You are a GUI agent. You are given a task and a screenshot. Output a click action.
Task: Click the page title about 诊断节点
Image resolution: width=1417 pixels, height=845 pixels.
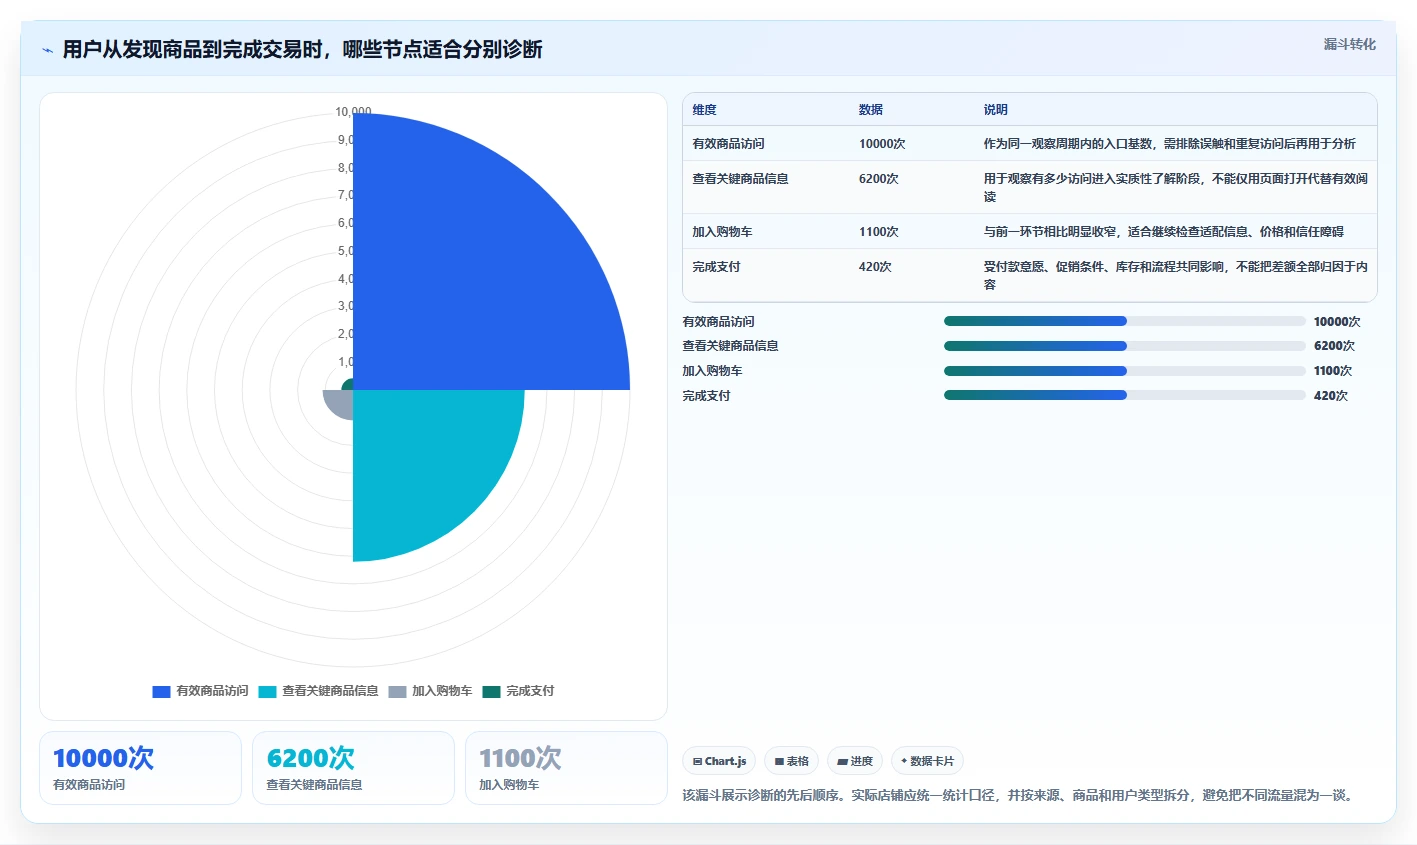click(302, 49)
